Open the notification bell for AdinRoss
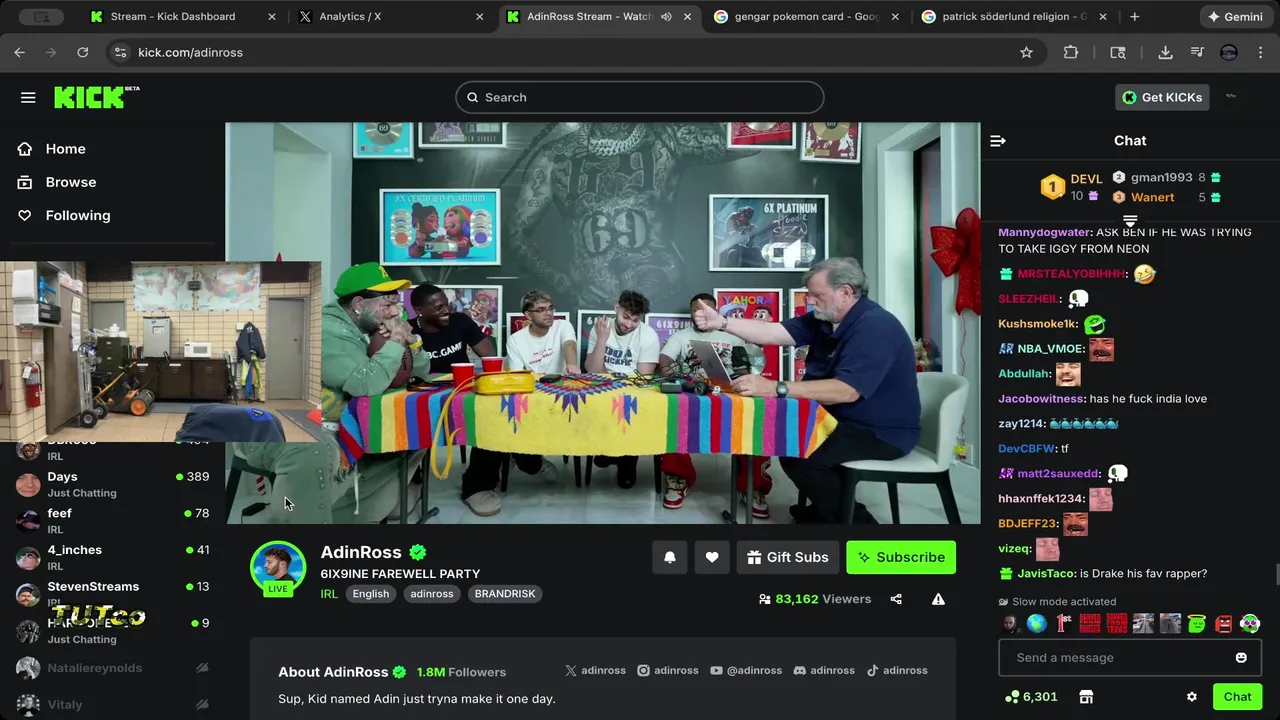Screen dimensions: 1280x720 [670, 557]
